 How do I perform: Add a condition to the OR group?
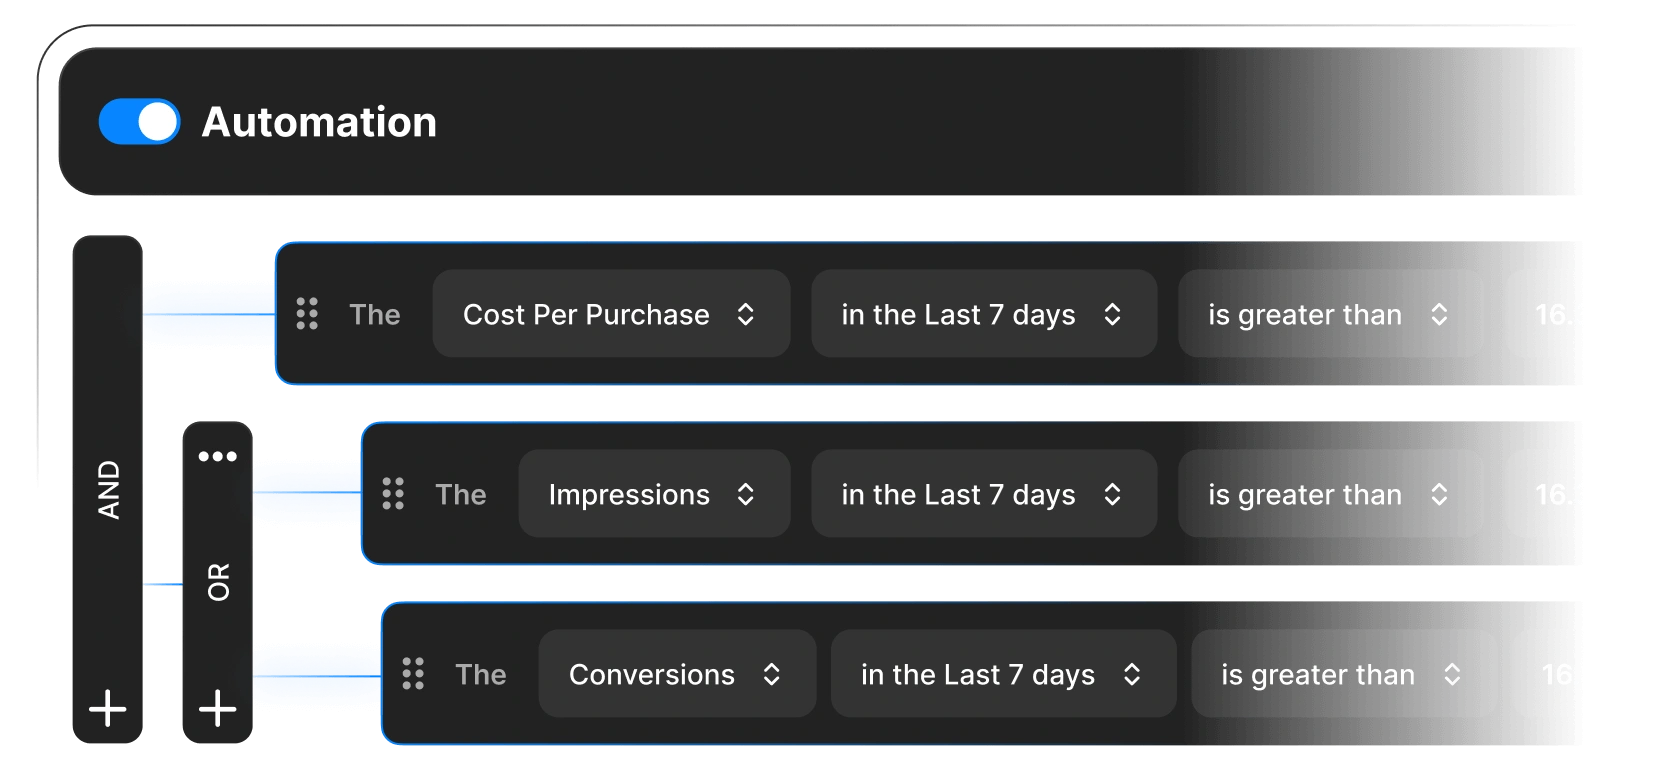[217, 709]
